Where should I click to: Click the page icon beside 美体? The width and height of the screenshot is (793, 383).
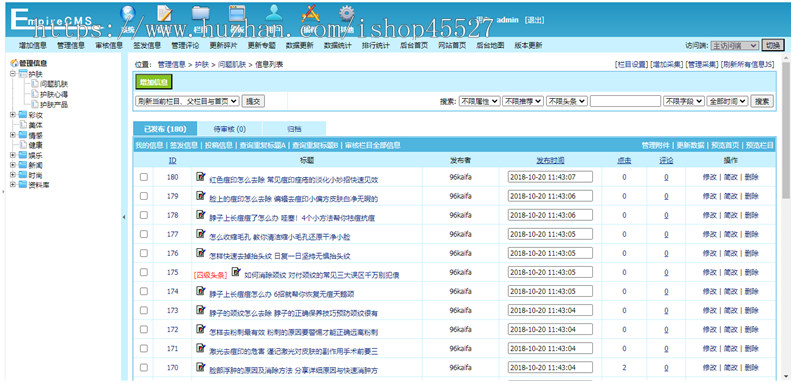coord(23,124)
